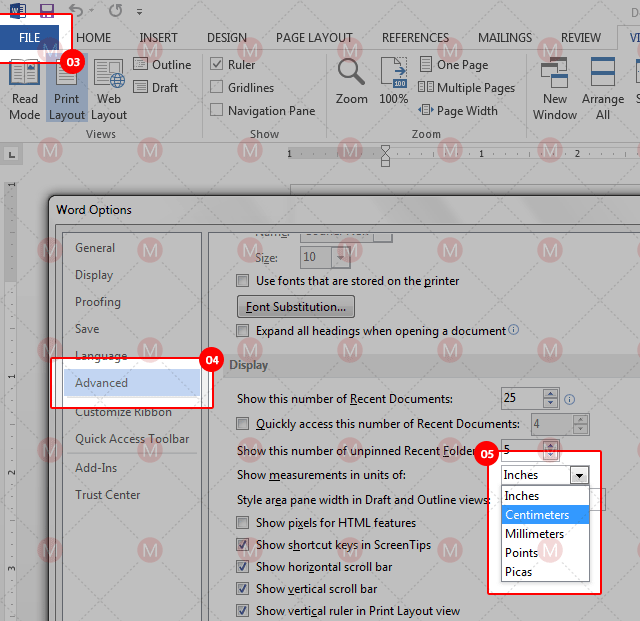Select Advanced in Word Options
Image resolution: width=640 pixels, height=621 pixels.
coord(132,383)
